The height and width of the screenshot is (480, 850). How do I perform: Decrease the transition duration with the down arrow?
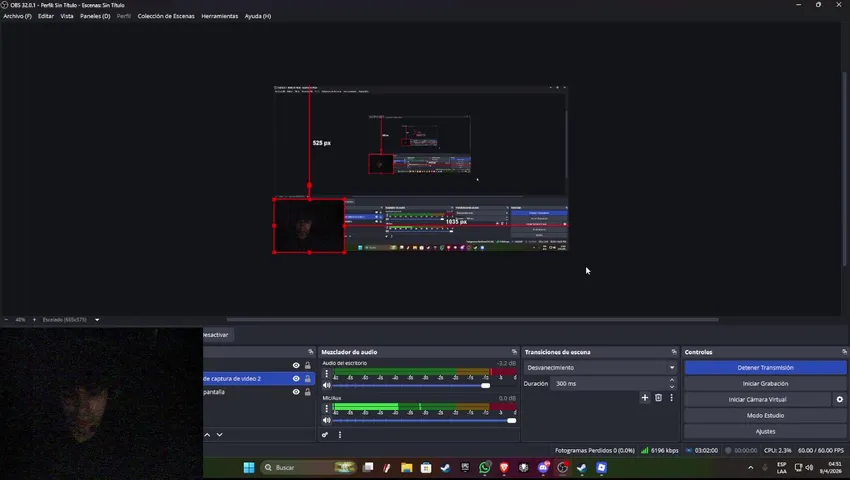point(672,387)
